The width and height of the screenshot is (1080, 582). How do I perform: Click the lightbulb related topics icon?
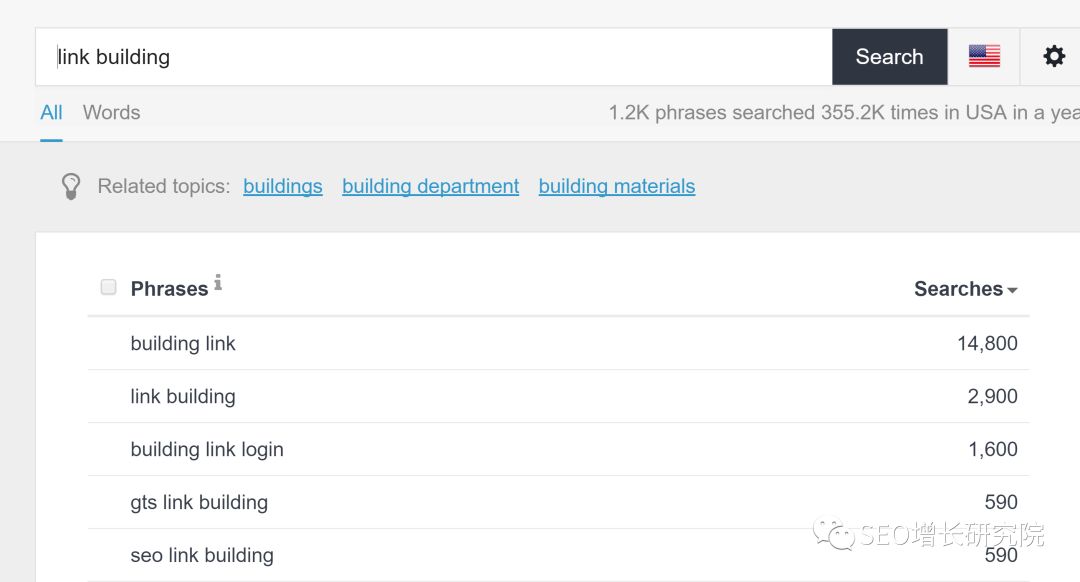pos(71,186)
